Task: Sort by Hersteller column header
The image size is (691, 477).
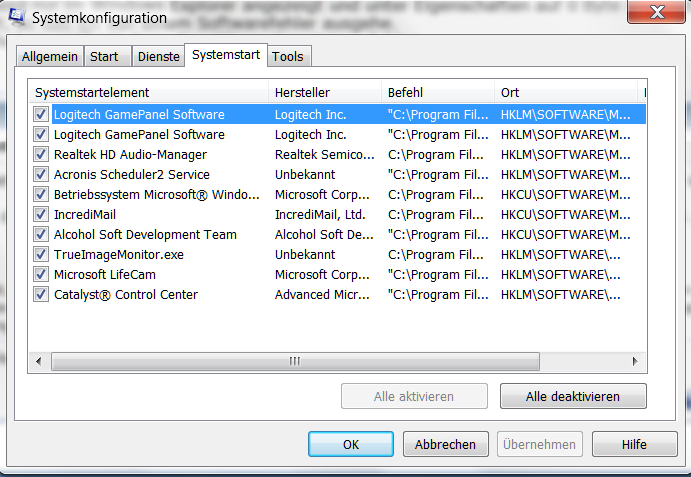Action: click(325, 93)
